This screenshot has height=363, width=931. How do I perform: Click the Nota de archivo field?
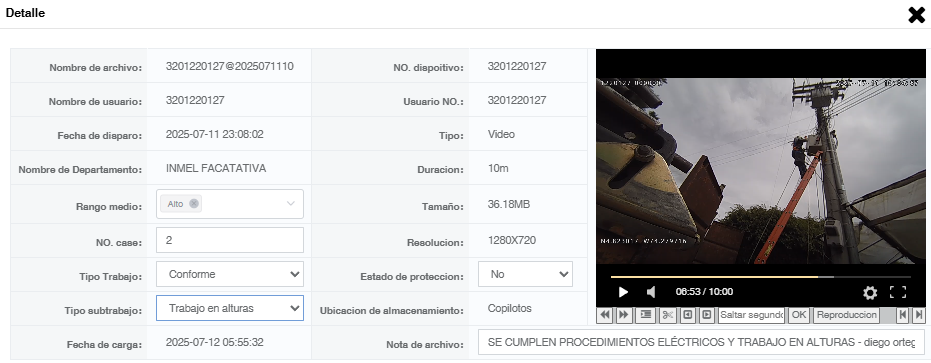pyautogui.click(x=701, y=342)
